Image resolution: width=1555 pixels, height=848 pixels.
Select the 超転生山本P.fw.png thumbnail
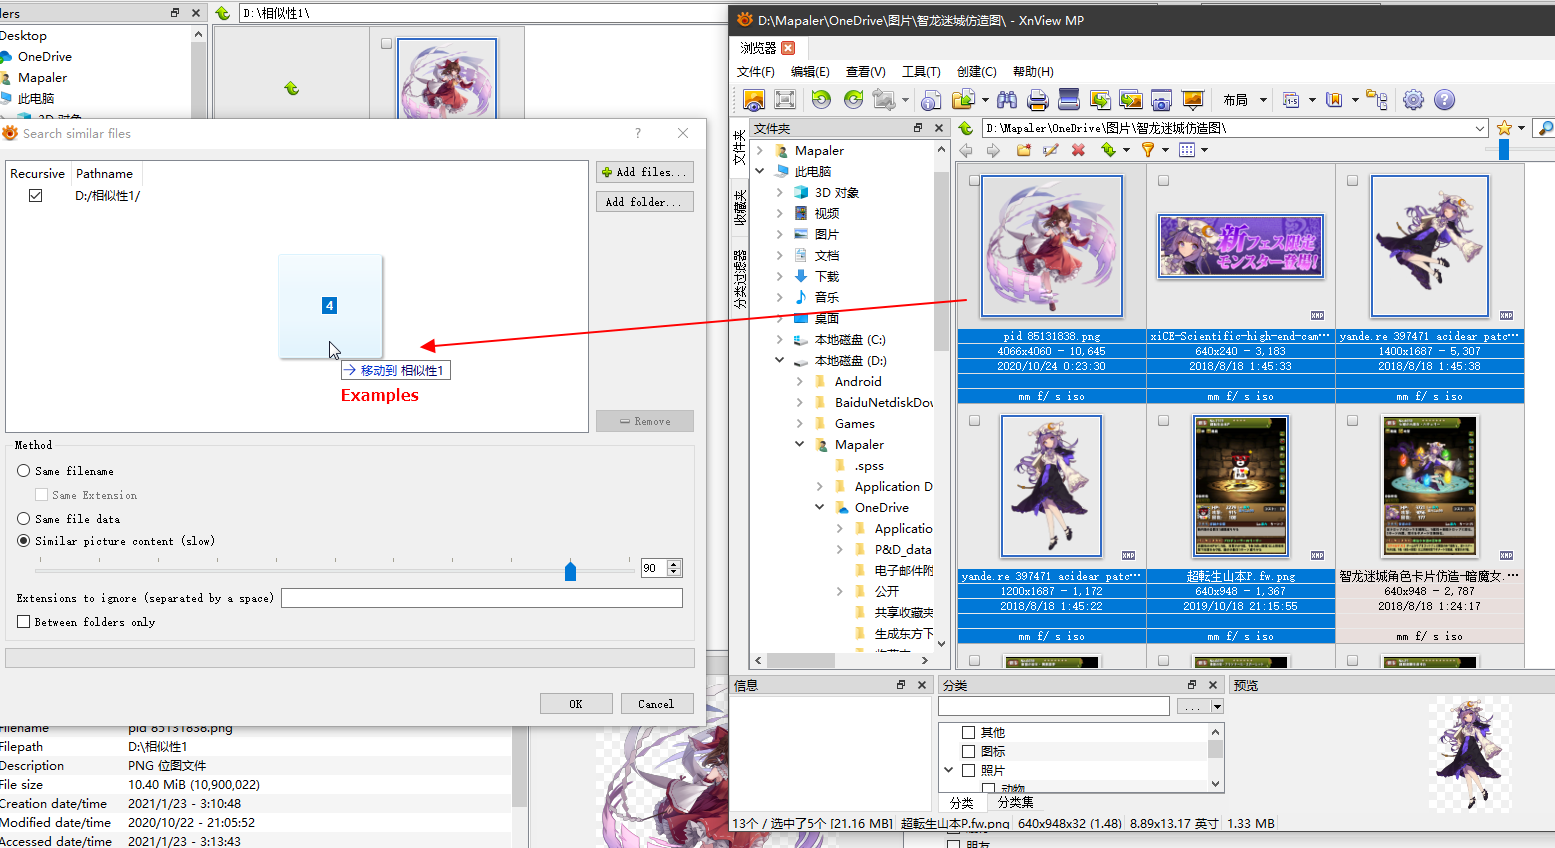point(1241,487)
